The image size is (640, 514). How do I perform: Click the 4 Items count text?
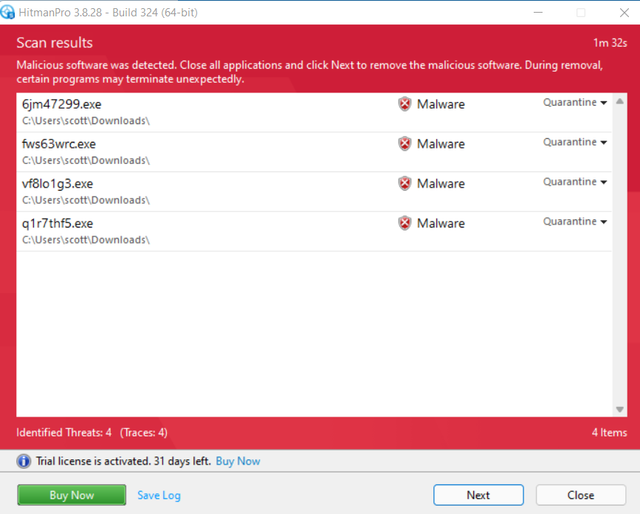609,432
